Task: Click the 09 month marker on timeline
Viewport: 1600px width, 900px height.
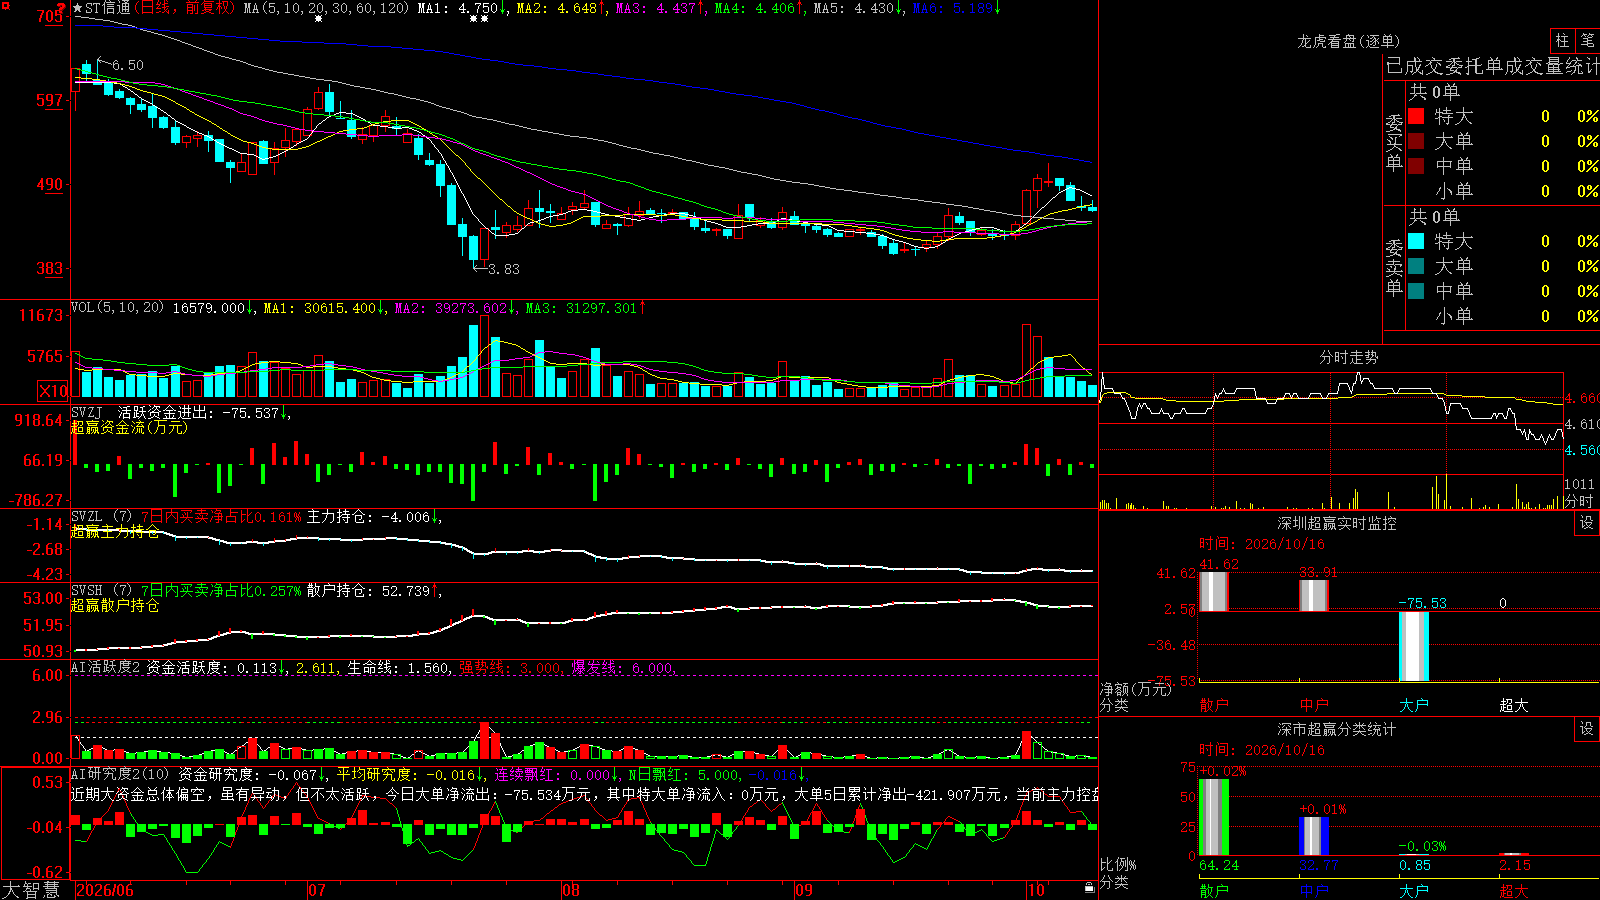Action: [804, 890]
